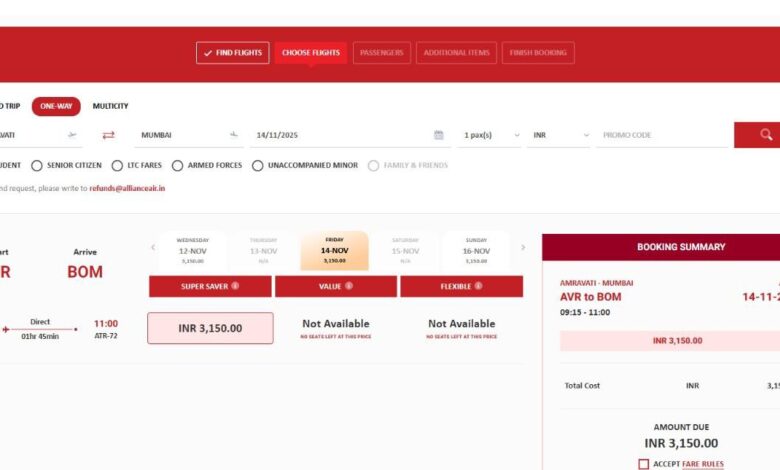Open the refunds@allianceair.in email link
Image resolution: width=780 pixels, height=470 pixels.
pos(127,188)
